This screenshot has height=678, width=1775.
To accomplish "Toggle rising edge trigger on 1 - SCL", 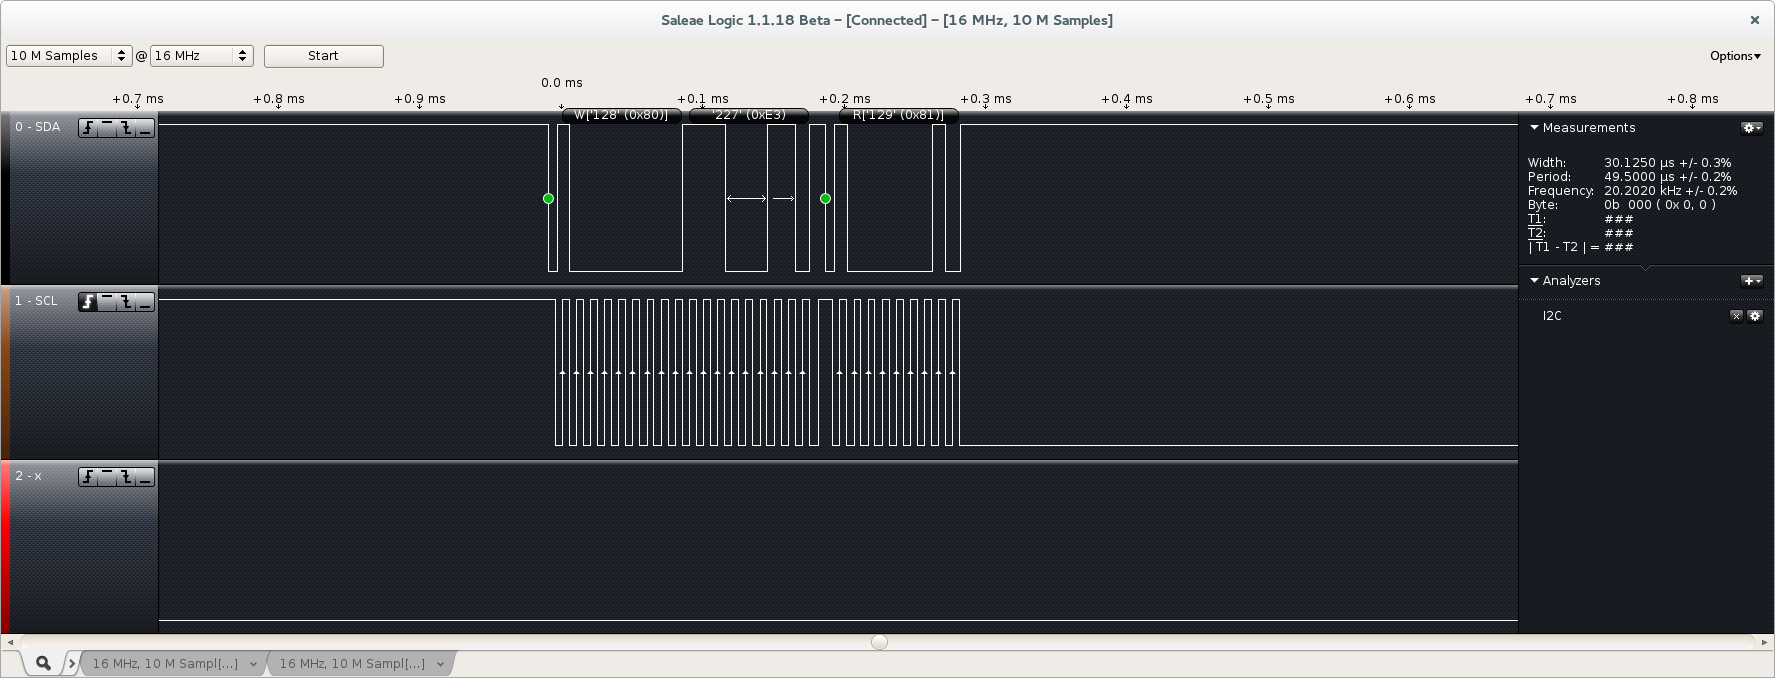I will [88, 302].
